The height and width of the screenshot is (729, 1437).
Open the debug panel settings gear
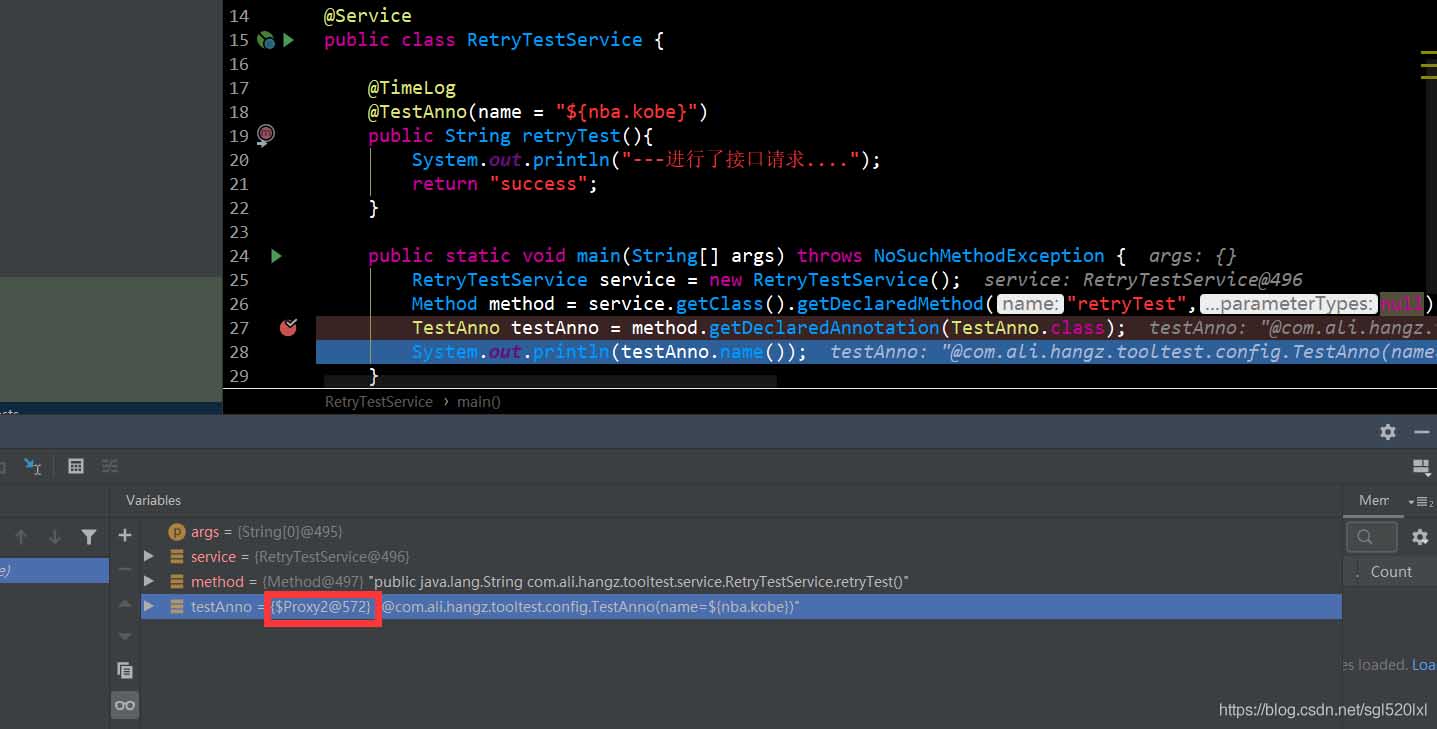click(1388, 432)
